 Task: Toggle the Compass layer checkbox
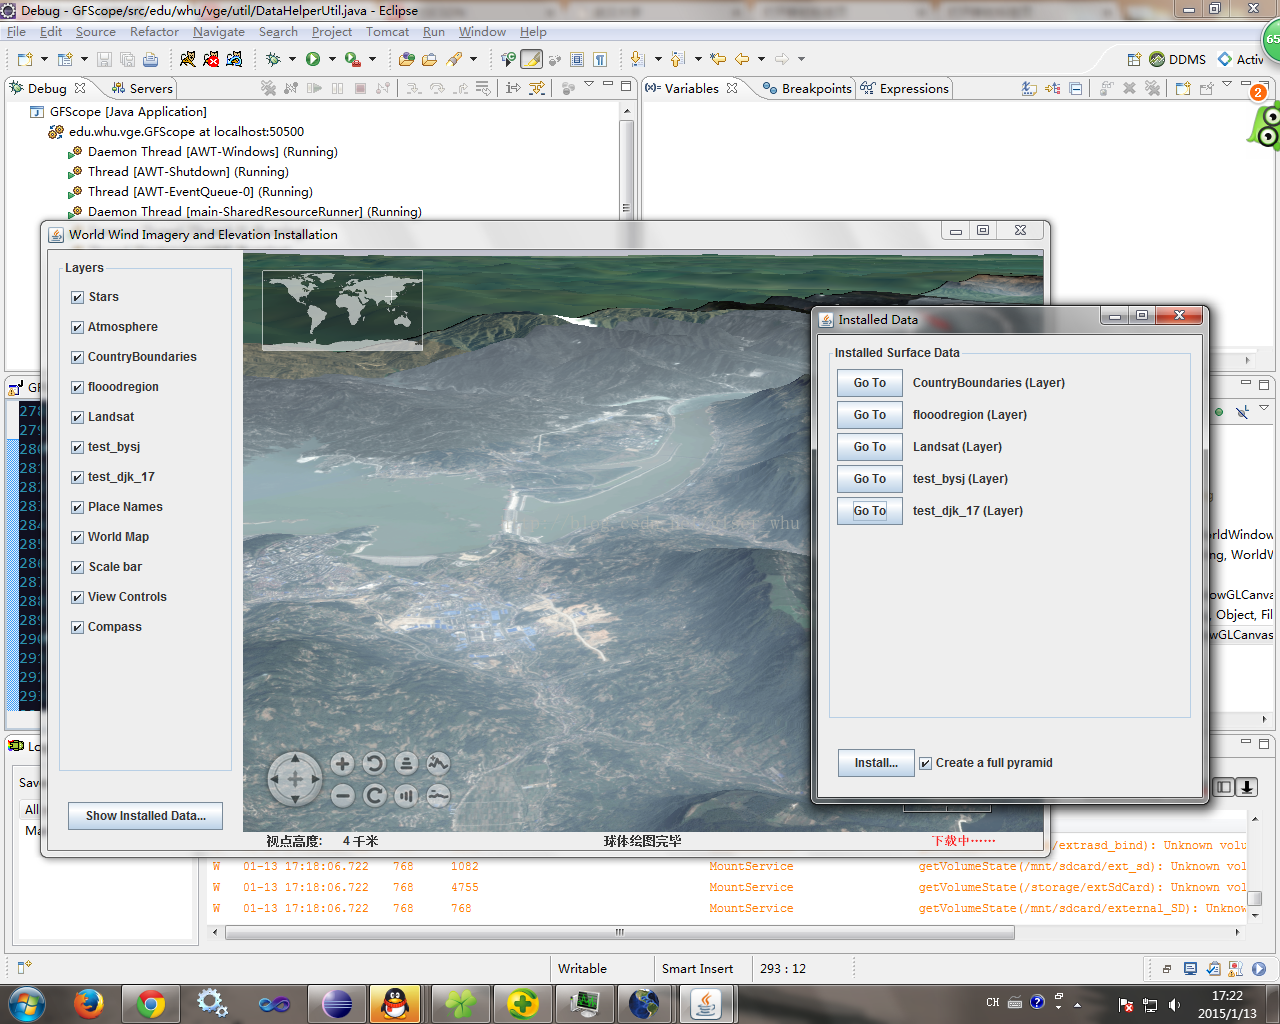77,627
